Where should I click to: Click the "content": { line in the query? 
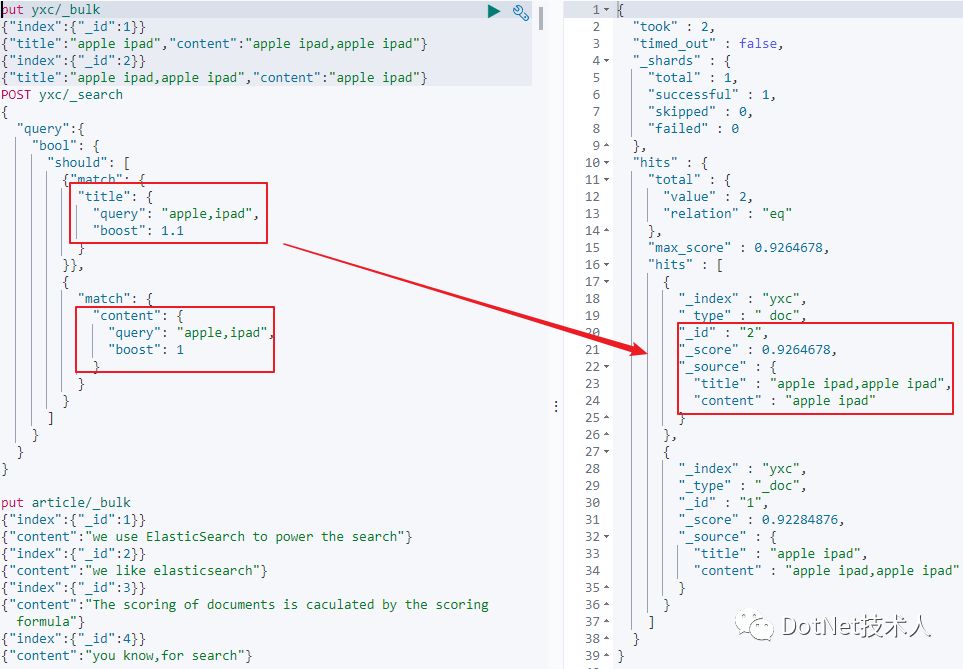click(x=138, y=316)
